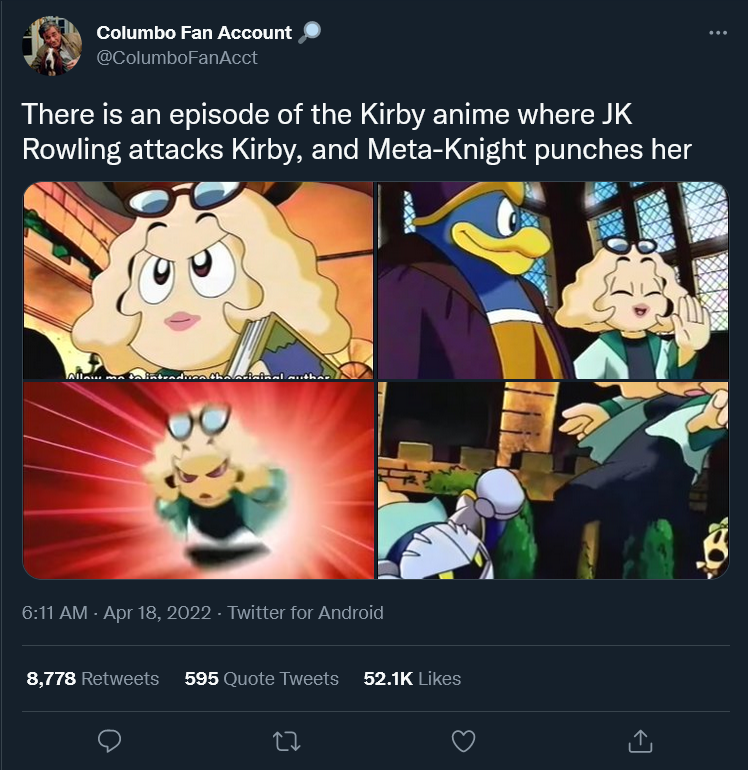
Task: View the 52.1K Likes list
Action: [412, 678]
